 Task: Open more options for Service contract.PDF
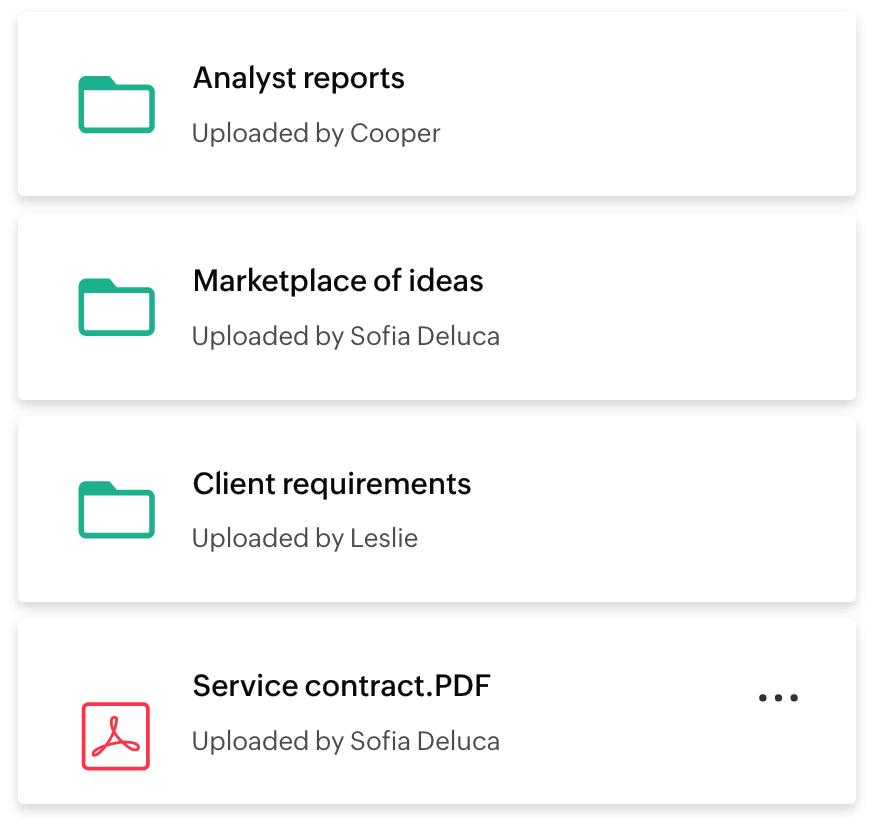click(x=778, y=698)
